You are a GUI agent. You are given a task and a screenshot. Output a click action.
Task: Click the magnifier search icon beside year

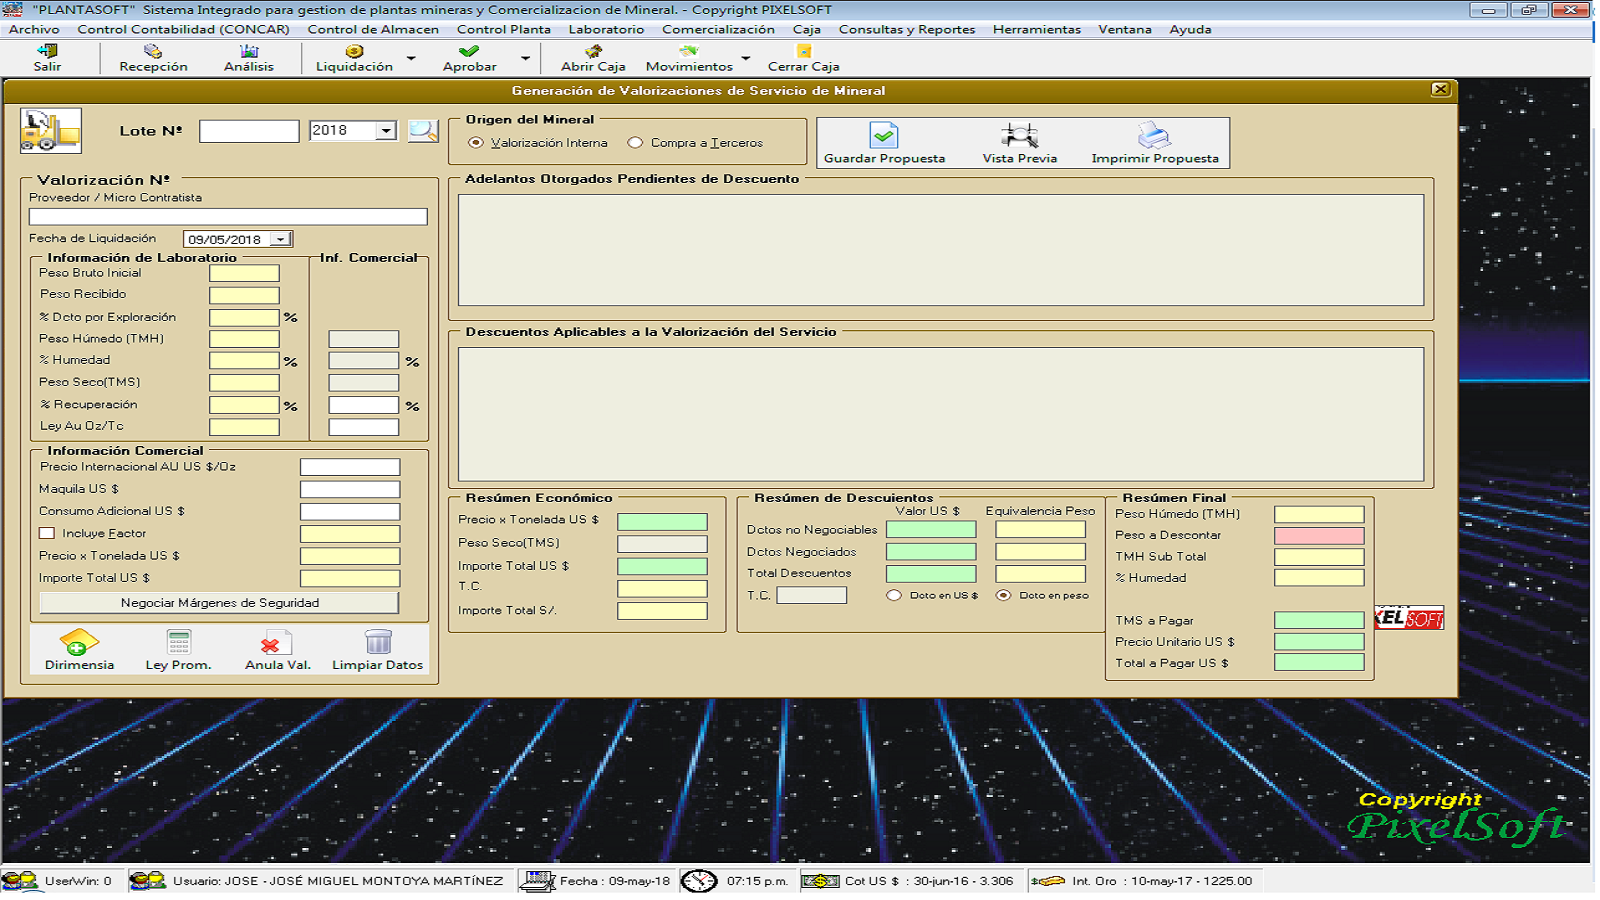(x=423, y=131)
